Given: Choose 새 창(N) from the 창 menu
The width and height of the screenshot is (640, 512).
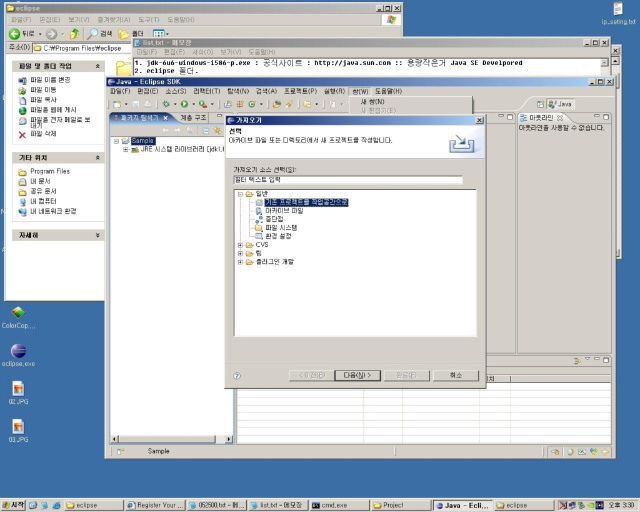Looking at the screenshot, I should [x=373, y=102].
